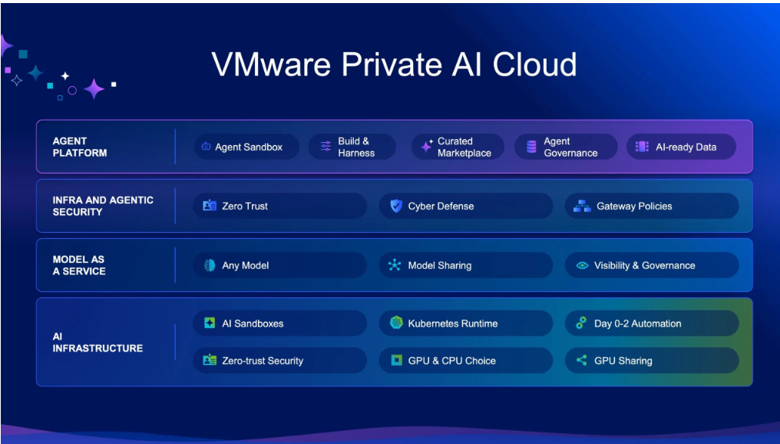Click the VMware Private AI Cloud title
Viewport: 780px width, 444px height.
click(x=394, y=65)
